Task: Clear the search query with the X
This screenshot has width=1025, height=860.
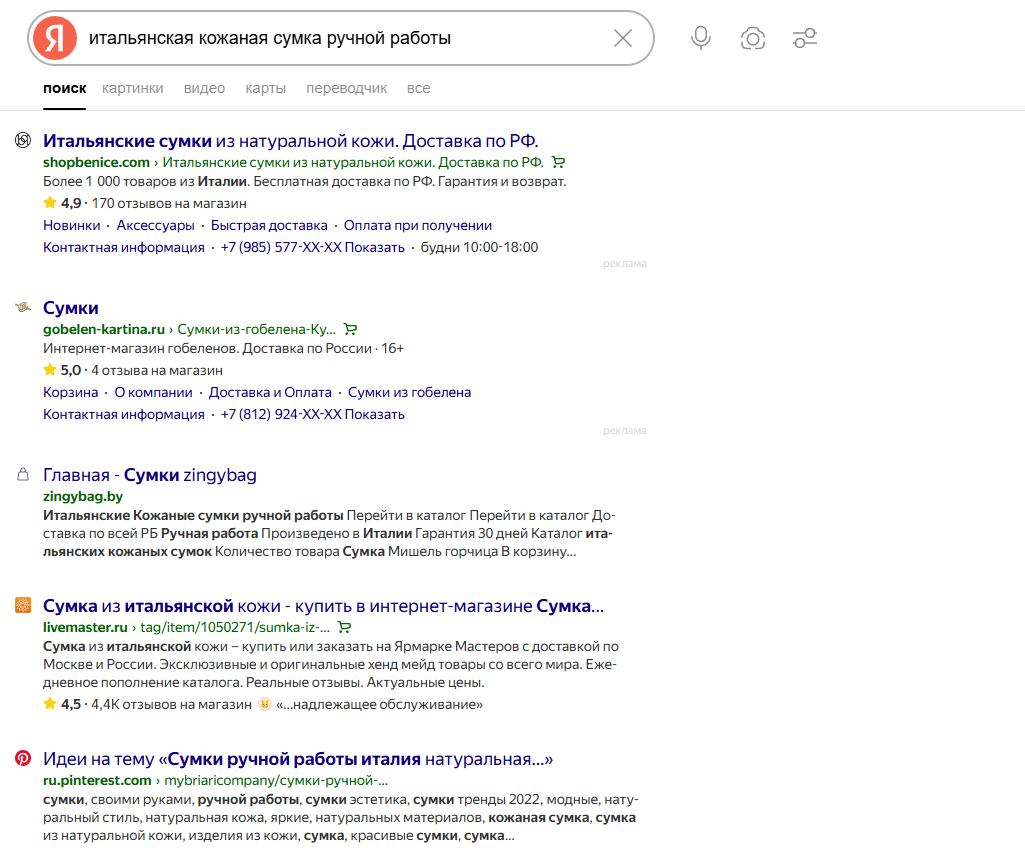Action: click(x=623, y=38)
